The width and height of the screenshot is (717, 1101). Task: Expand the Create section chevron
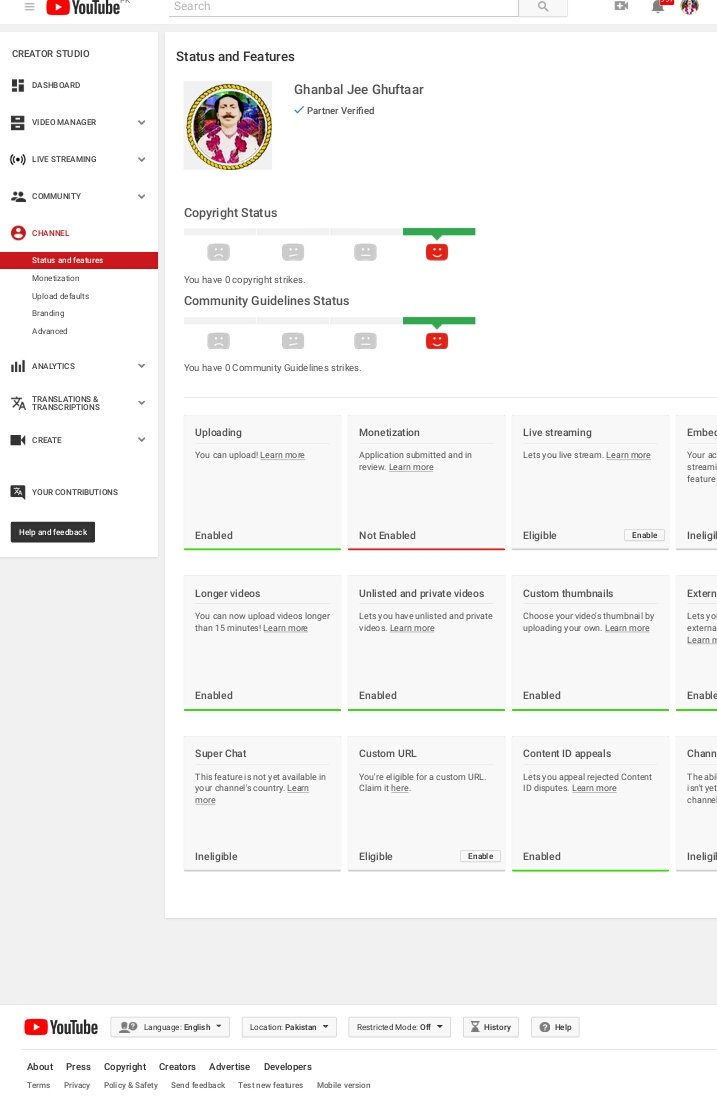point(142,440)
